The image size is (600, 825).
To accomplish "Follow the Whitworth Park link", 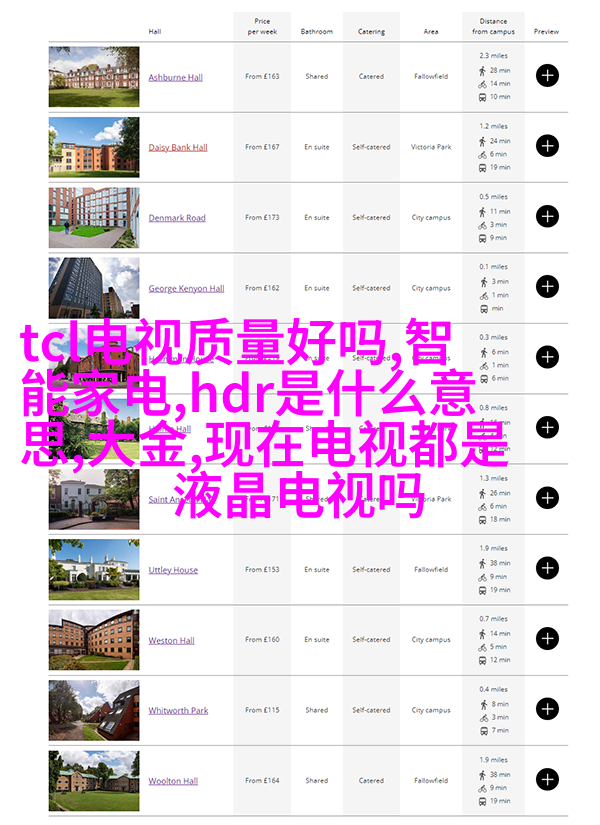I will tap(178, 710).
